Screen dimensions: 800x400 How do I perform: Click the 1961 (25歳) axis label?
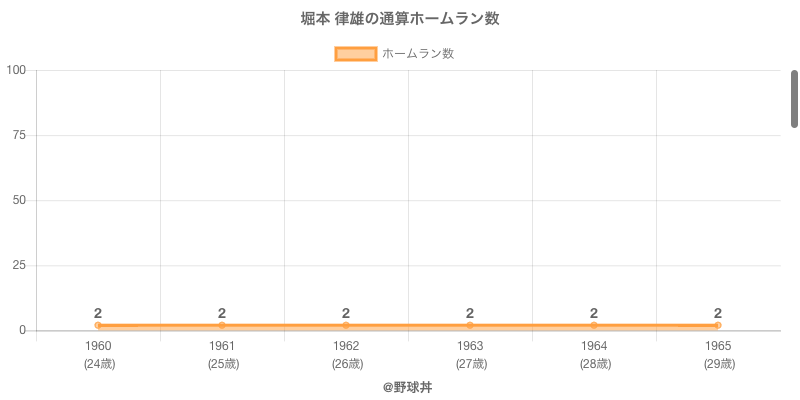222,355
